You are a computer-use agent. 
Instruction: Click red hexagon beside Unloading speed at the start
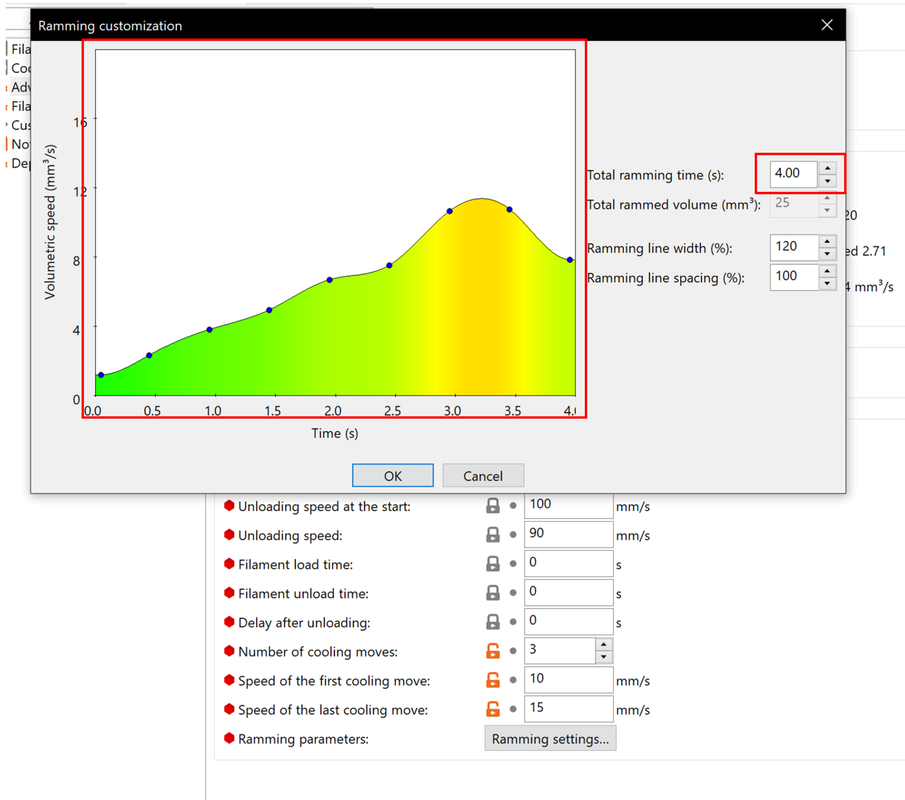pyautogui.click(x=229, y=505)
